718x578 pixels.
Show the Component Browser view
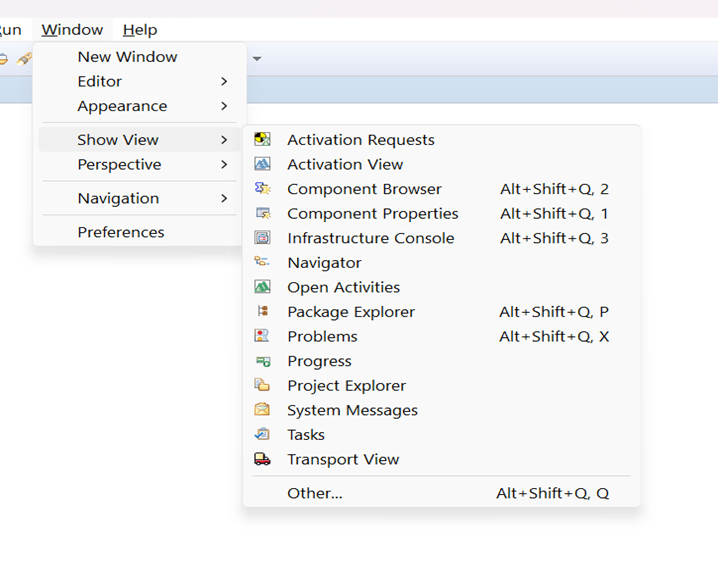(x=441, y=189)
